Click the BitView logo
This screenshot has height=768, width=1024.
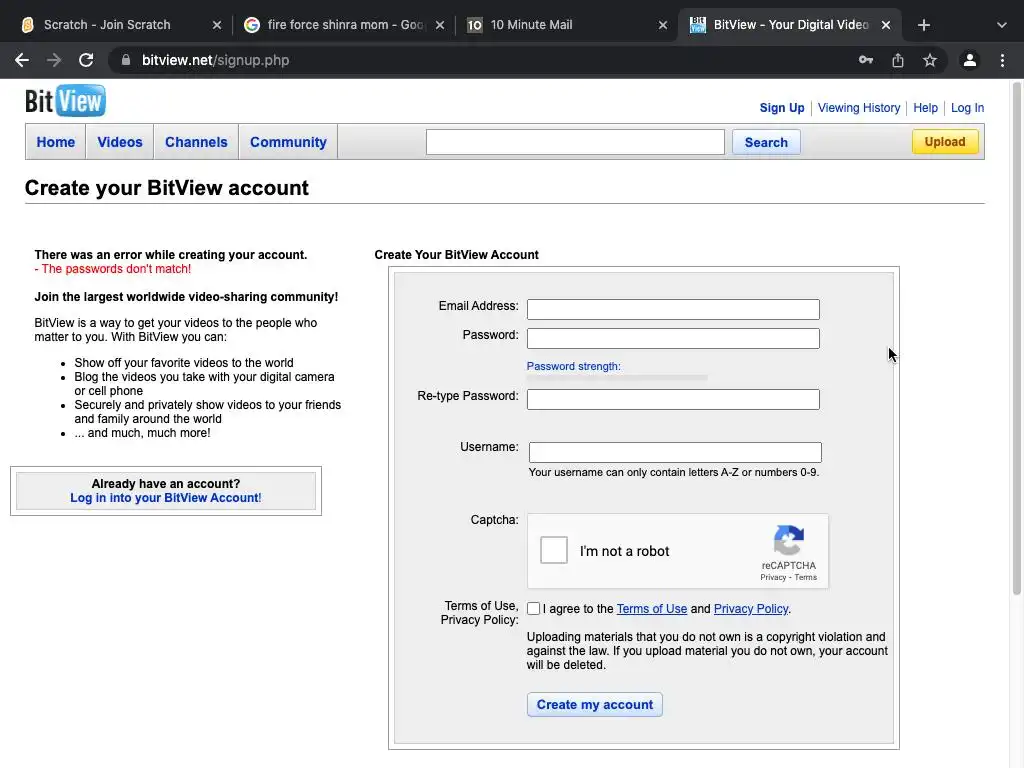[x=65, y=101]
